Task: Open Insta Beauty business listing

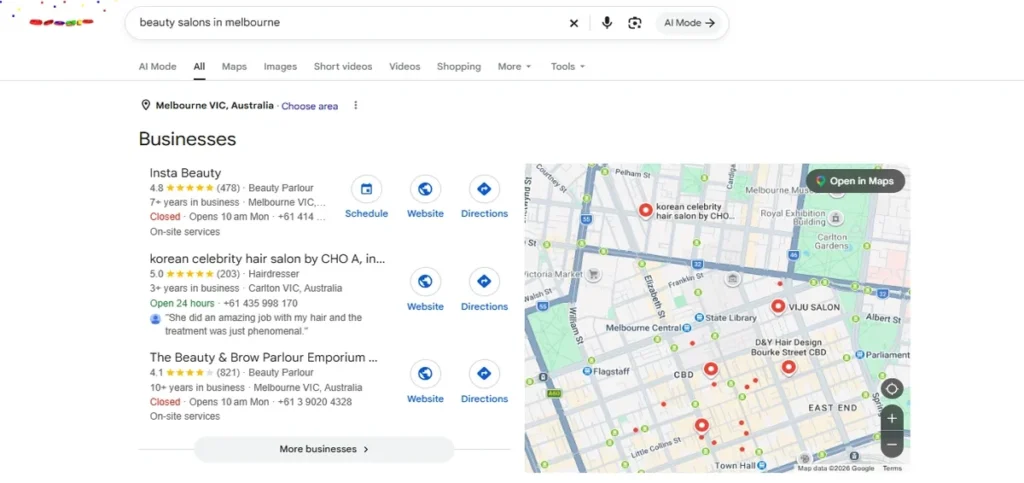Action: [185, 173]
